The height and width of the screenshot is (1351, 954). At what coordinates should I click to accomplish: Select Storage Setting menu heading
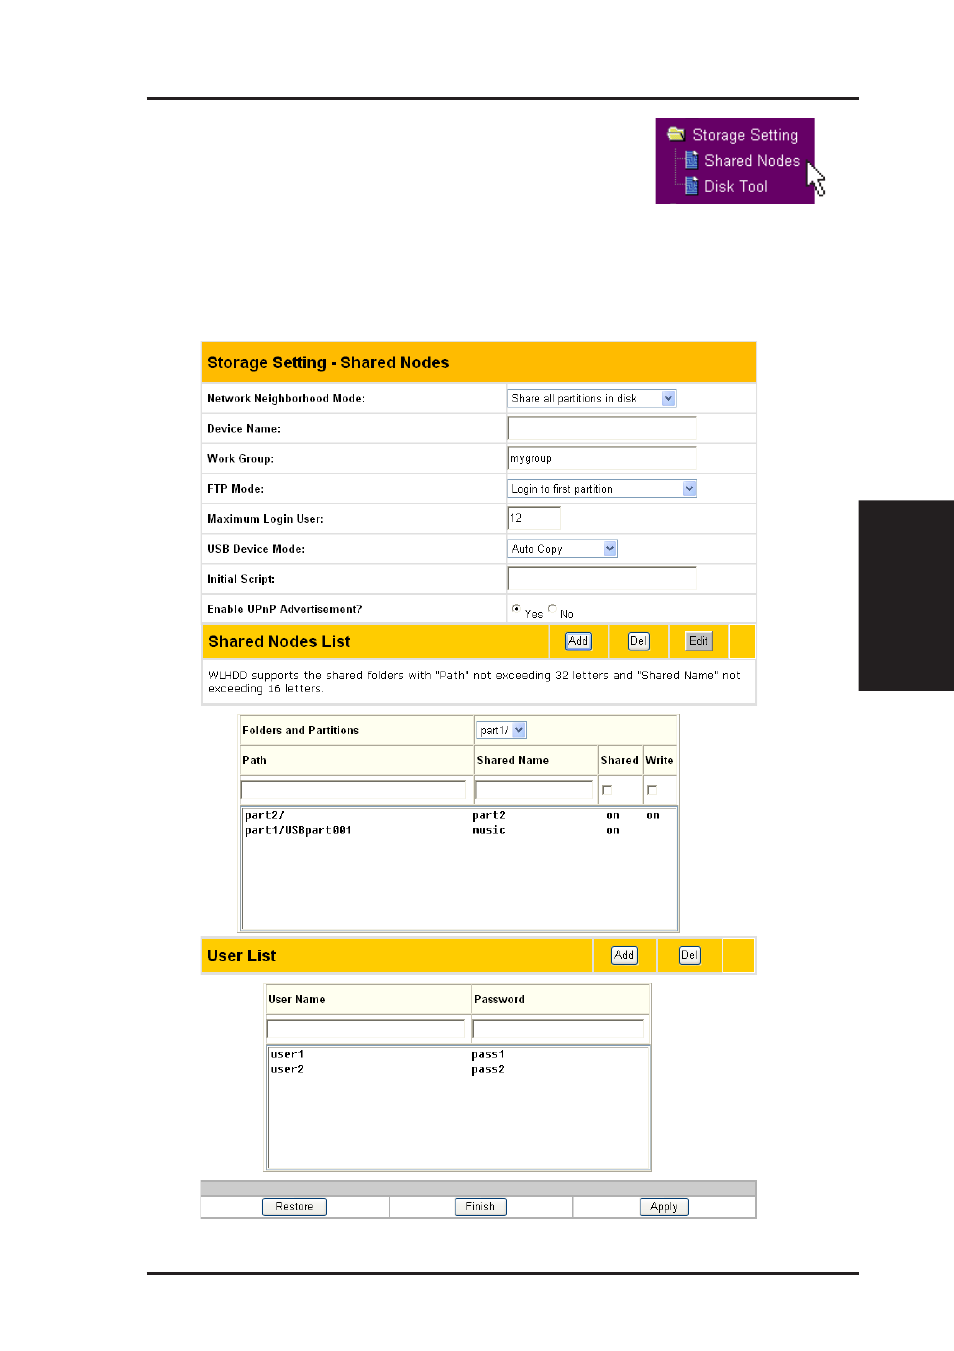[x=745, y=135]
